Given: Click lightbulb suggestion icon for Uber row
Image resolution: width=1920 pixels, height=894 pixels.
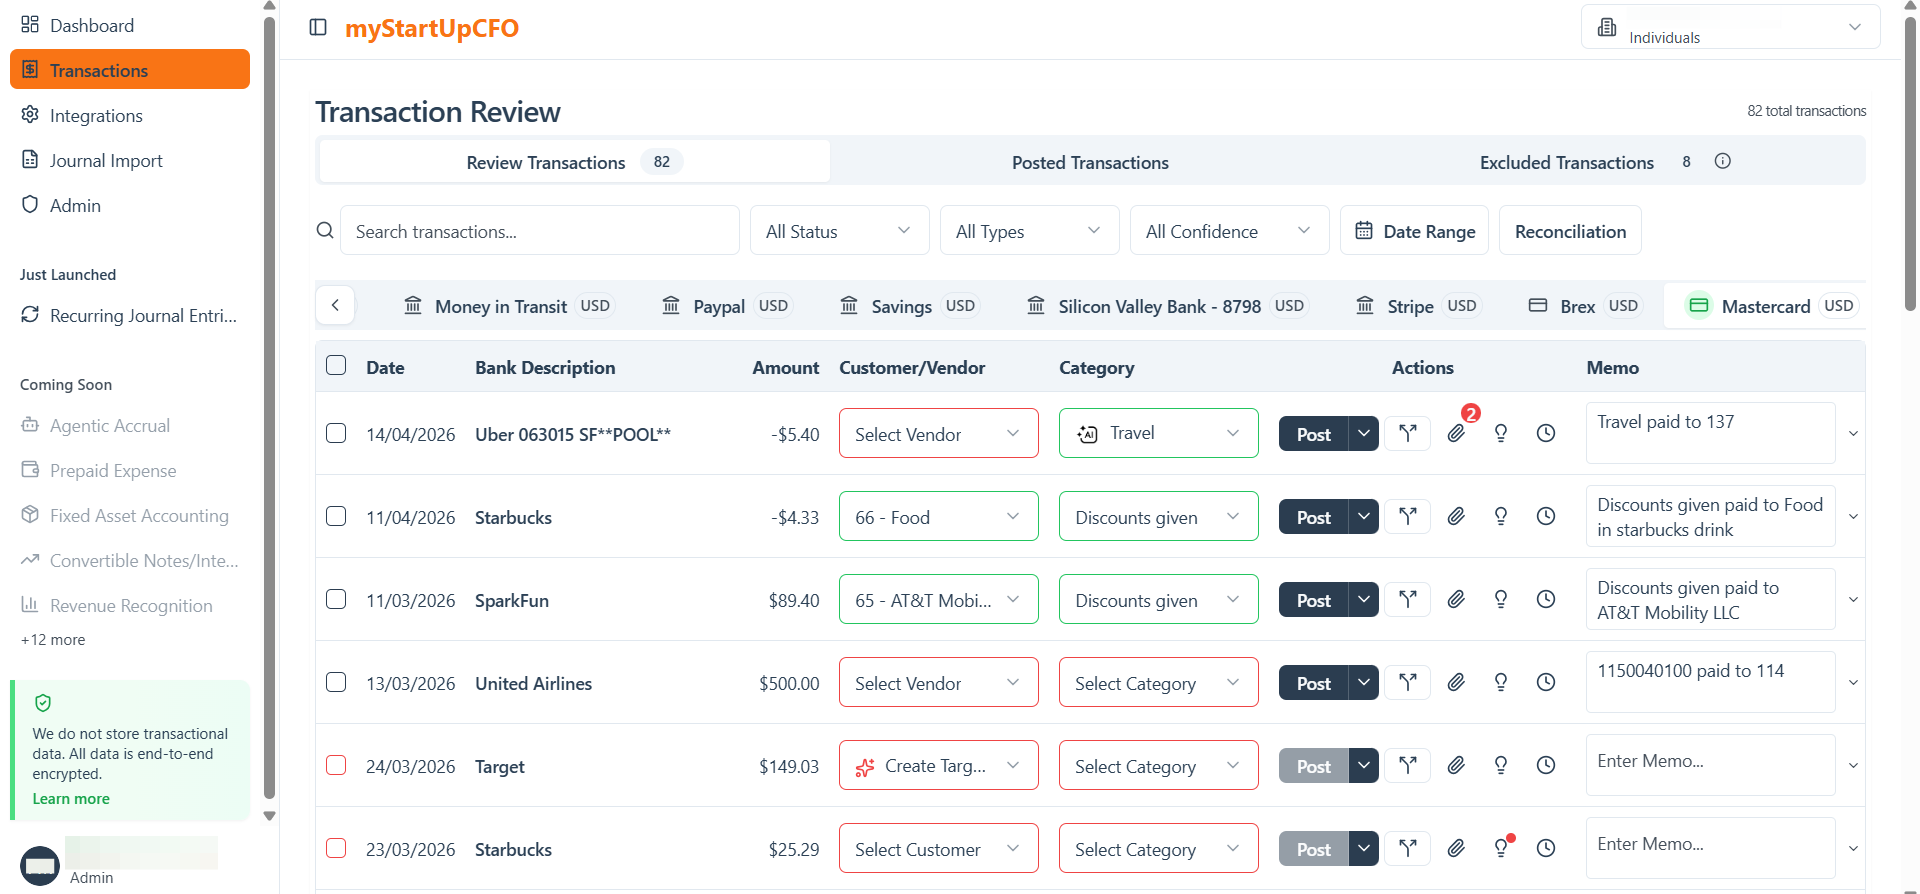Looking at the screenshot, I should [x=1501, y=433].
